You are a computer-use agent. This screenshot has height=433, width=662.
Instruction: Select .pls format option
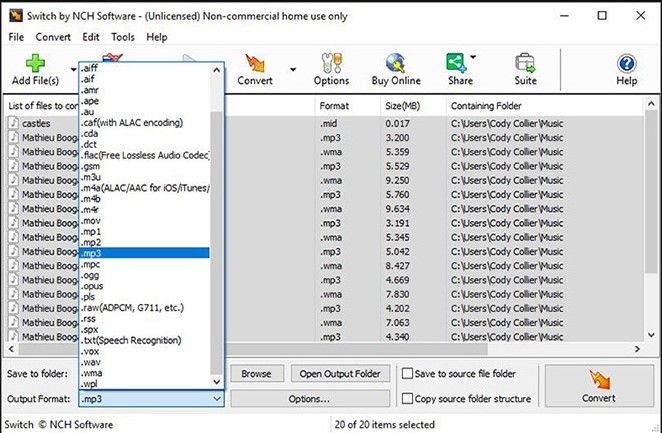tap(144, 297)
